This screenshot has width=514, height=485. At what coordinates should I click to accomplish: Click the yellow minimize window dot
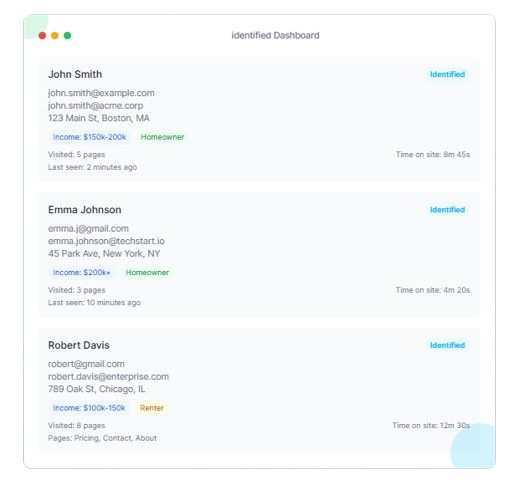[x=55, y=35]
